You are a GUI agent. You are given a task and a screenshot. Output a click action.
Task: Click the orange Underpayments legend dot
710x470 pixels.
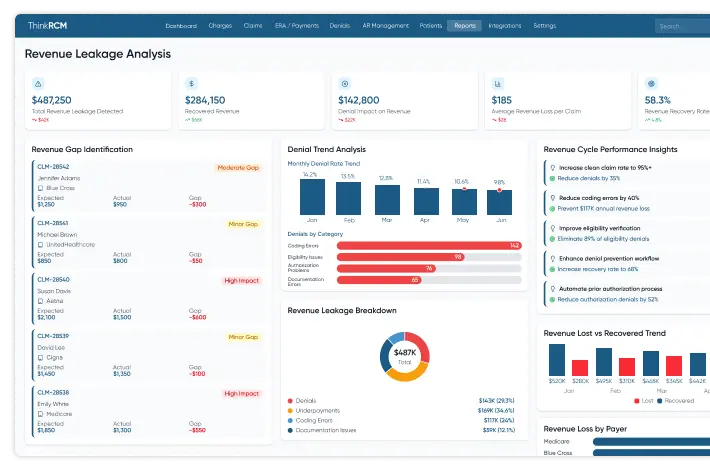pyautogui.click(x=290, y=411)
